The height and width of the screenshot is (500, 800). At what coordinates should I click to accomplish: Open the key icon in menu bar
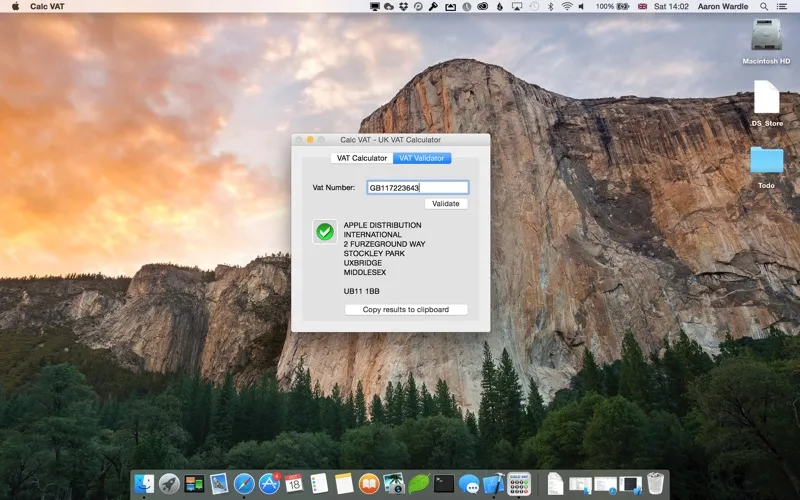(433, 7)
